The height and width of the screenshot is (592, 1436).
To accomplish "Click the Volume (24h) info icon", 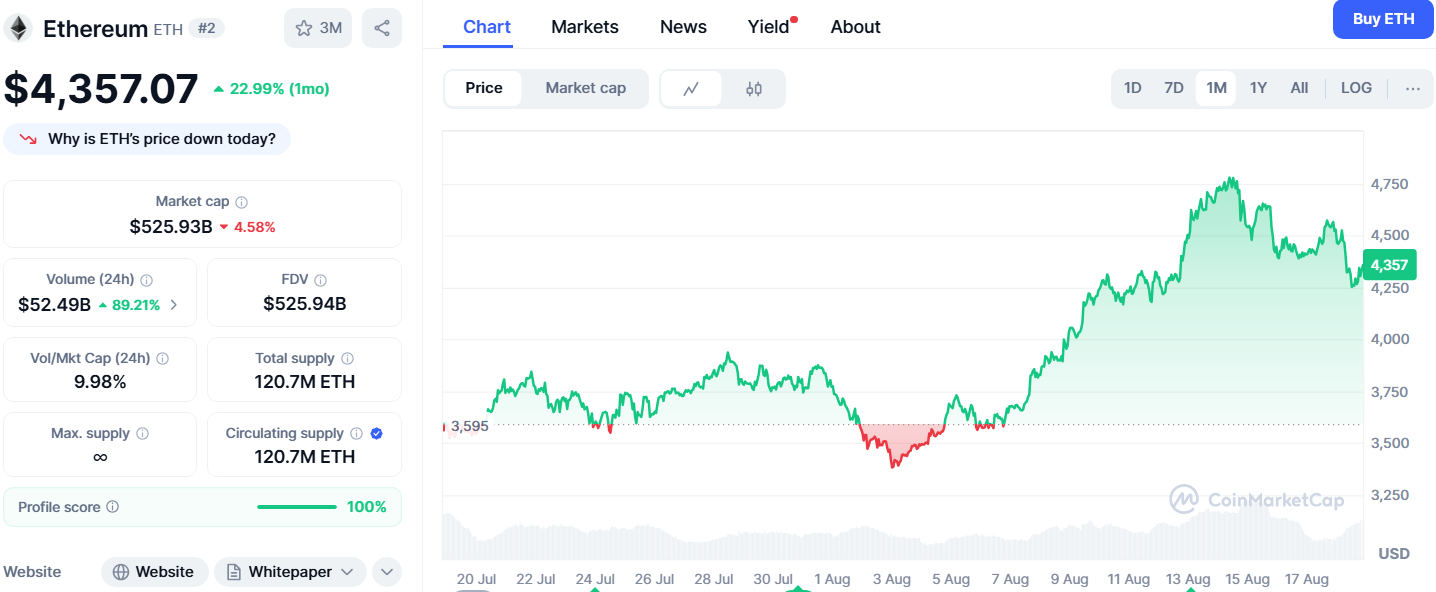I will tap(147, 280).
